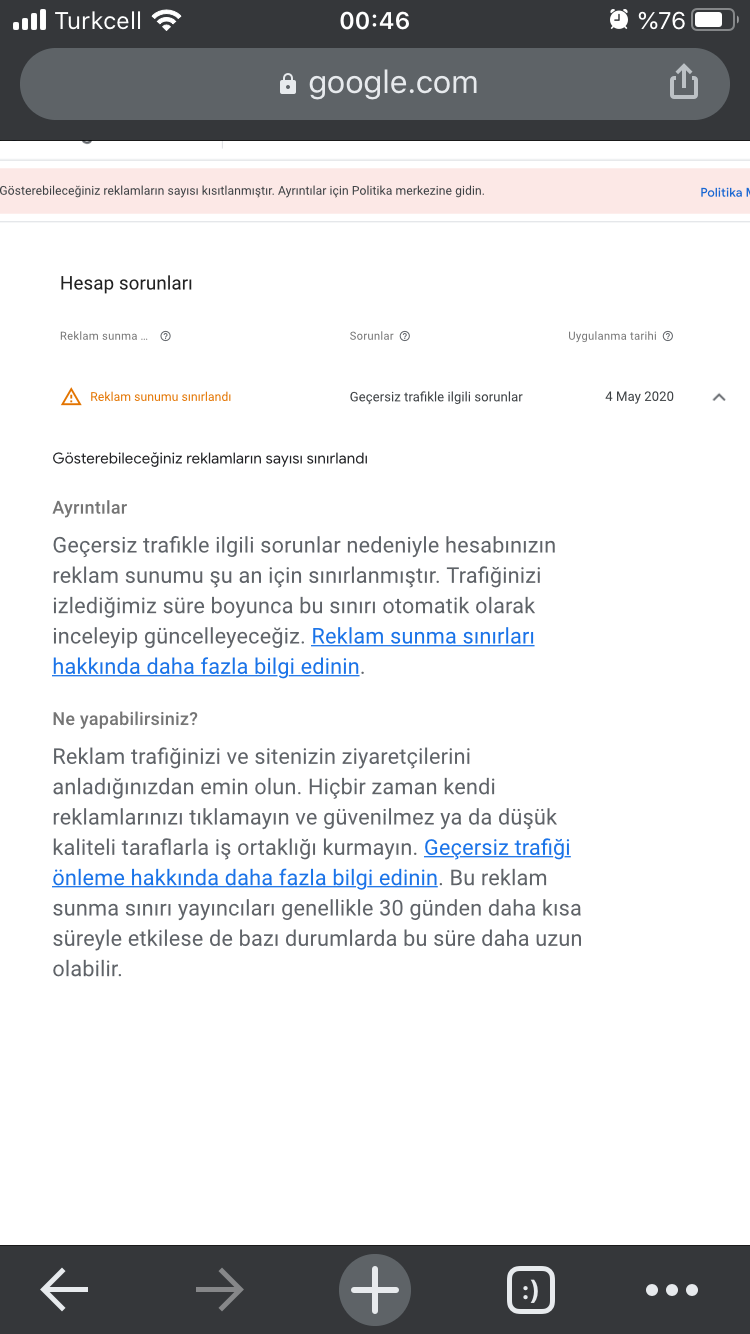Image resolution: width=750 pixels, height=1334 pixels.
Task: Click the Reklam sunumu sınırlandı status text
Action: coord(161,397)
